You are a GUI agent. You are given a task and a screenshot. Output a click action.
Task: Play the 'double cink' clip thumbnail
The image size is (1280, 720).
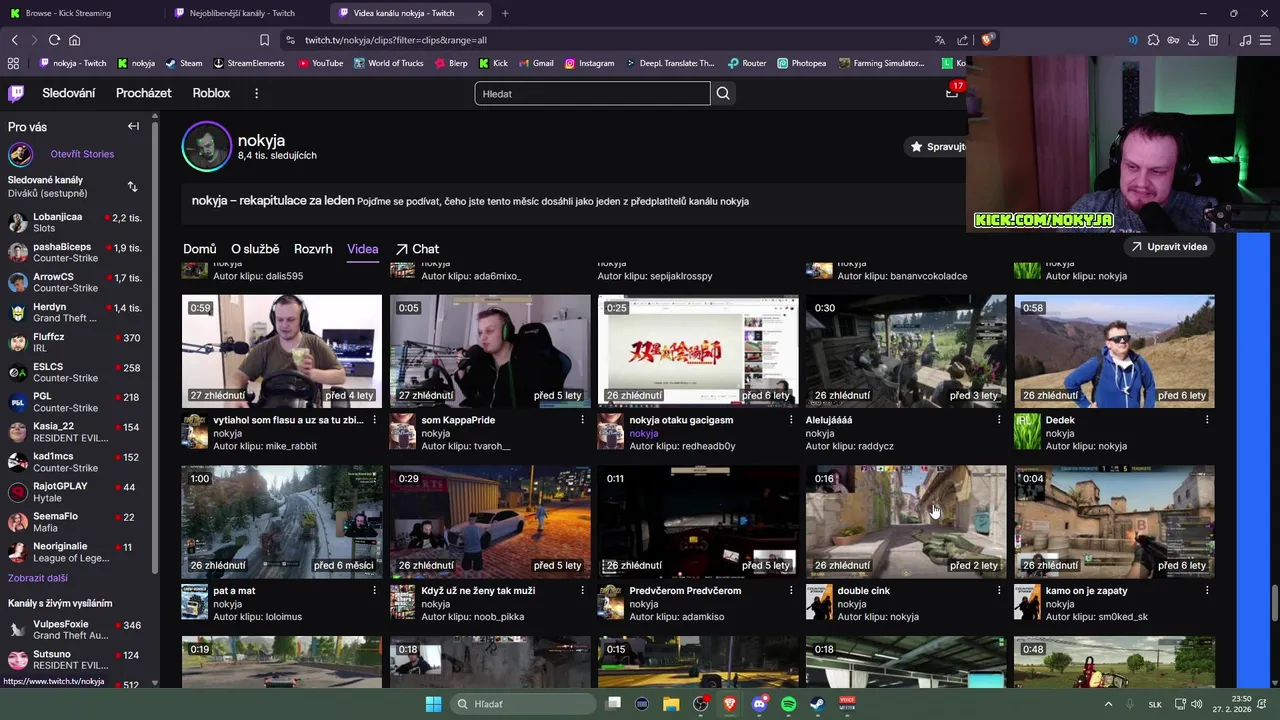906,521
